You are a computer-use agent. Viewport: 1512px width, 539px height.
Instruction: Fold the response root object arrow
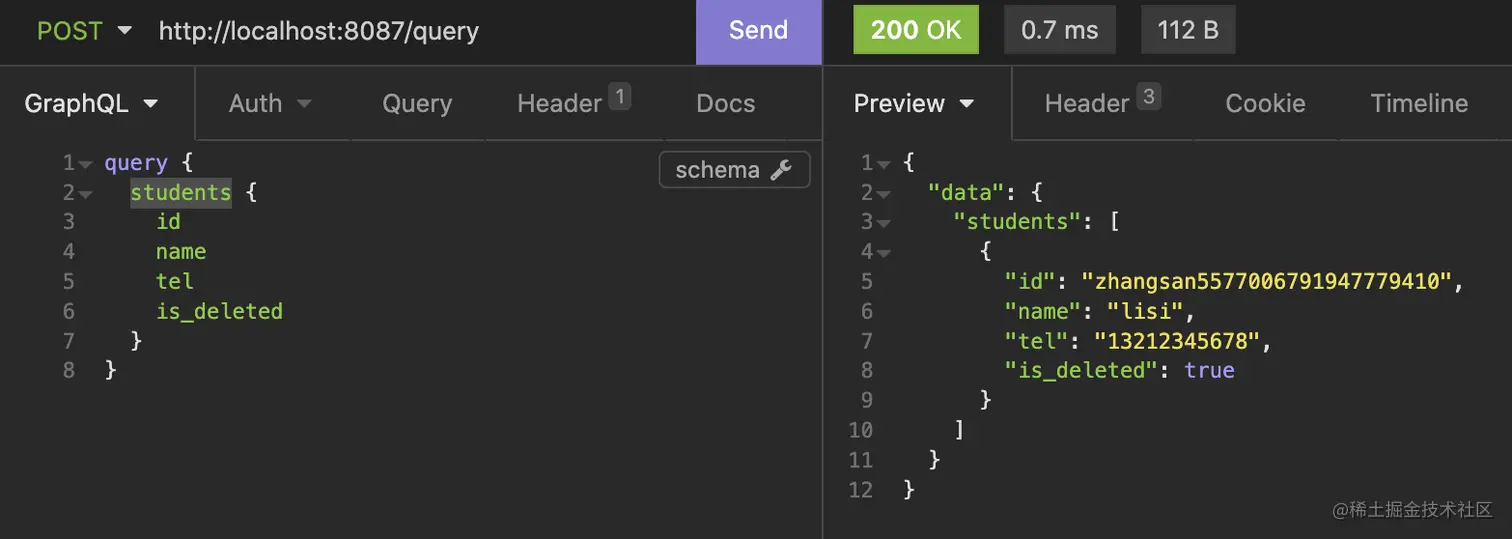(884, 163)
